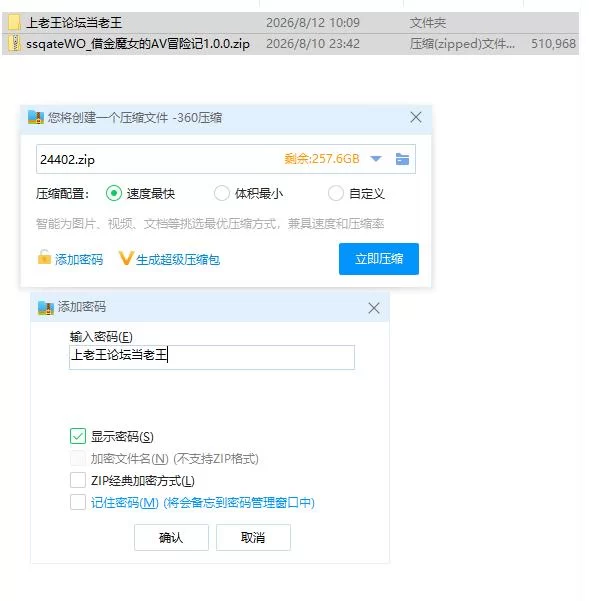Enable the ZIP经典加密方式(L) checkbox
The image size is (589, 601).
78,480
